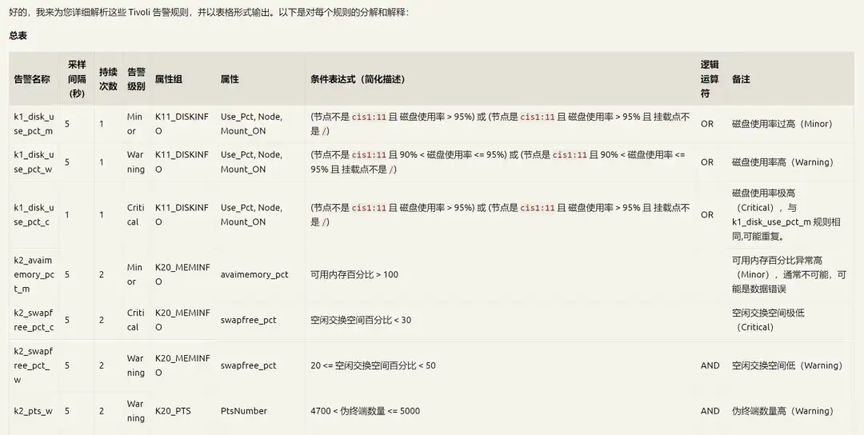Select the k1_disk_use_pct_m alert name cell
The image size is (864, 435).
[34, 124]
